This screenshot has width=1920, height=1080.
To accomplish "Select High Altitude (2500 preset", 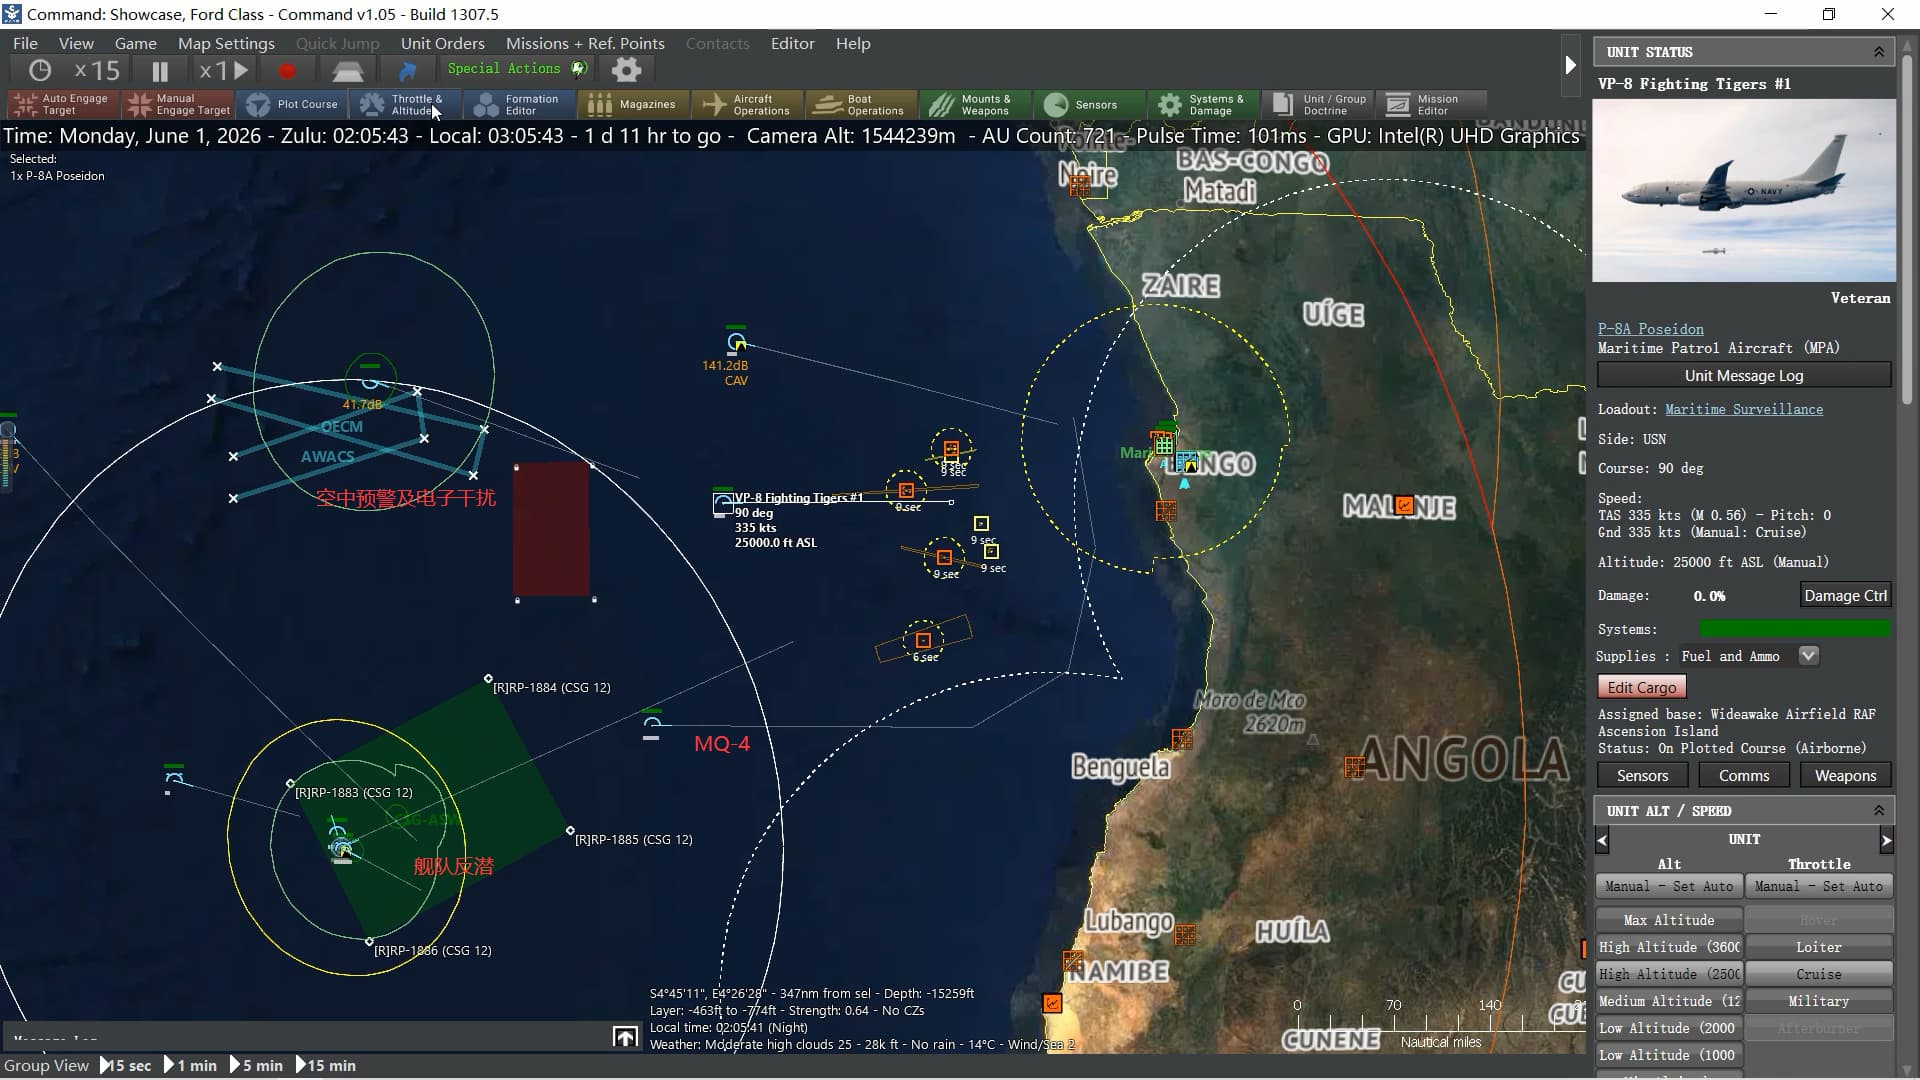I will pos(1669,974).
